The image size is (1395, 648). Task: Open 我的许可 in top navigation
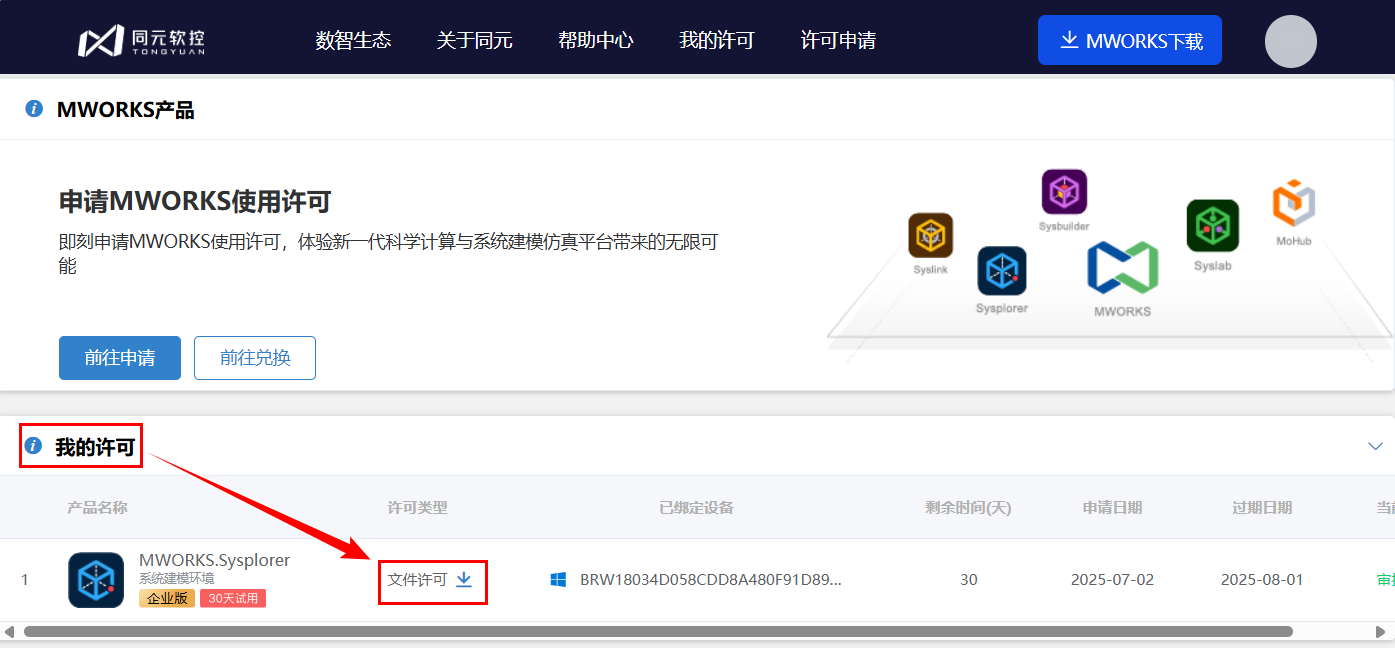point(716,41)
